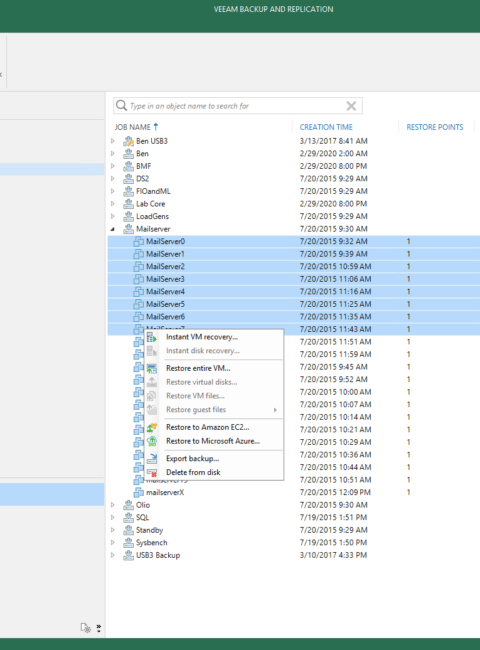Clear the search box with X
480x650 pixels.
coord(351,106)
